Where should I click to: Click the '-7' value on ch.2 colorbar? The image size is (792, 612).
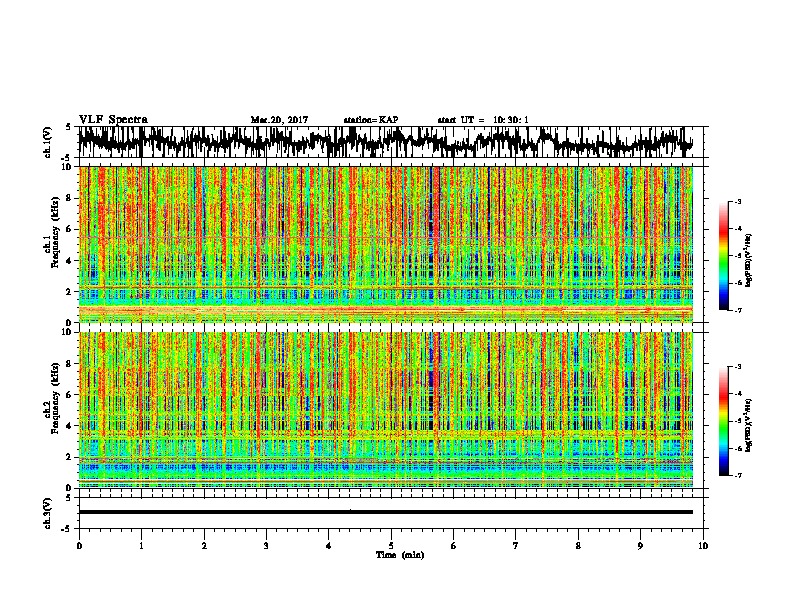tap(738, 475)
